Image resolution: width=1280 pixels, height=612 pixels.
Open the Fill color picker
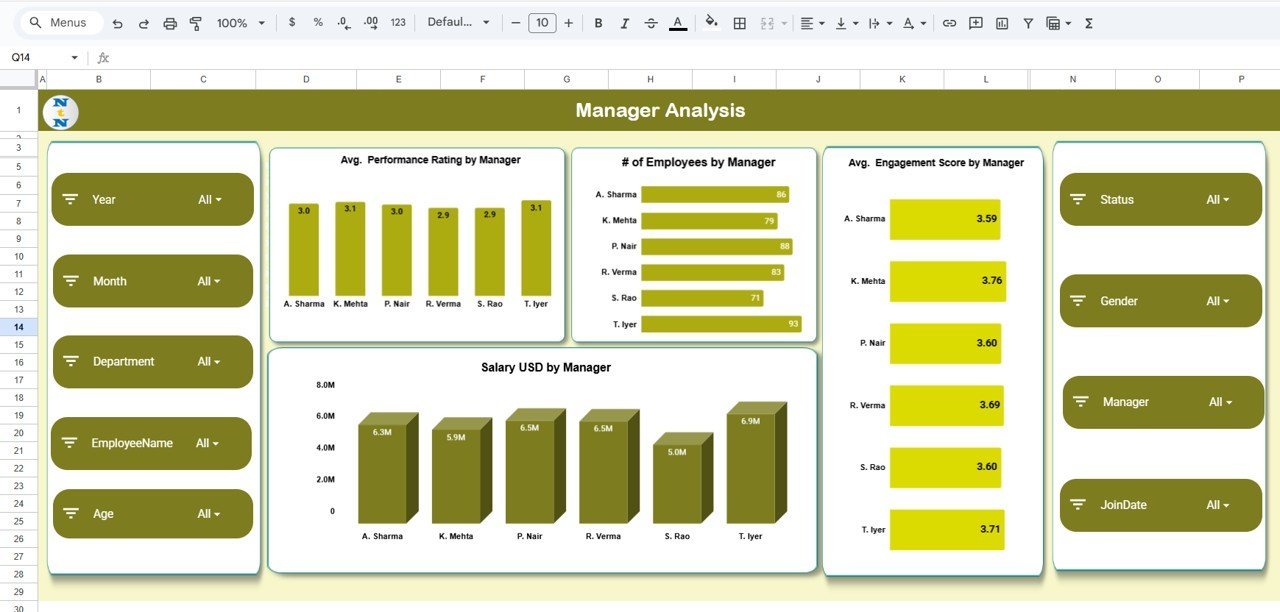point(710,22)
